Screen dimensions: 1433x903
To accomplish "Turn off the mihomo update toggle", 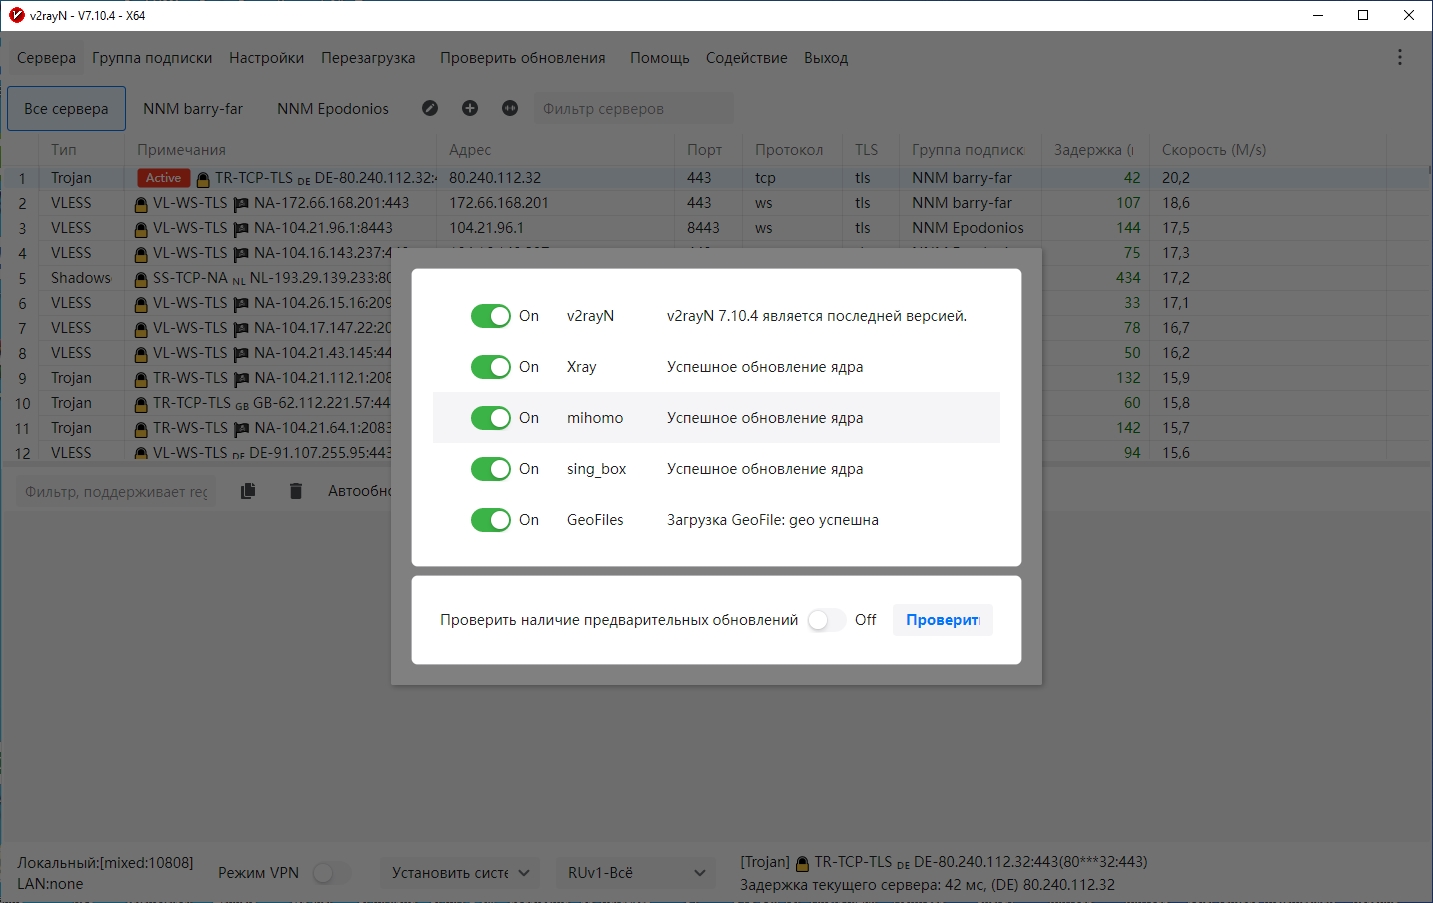I will [x=491, y=418].
